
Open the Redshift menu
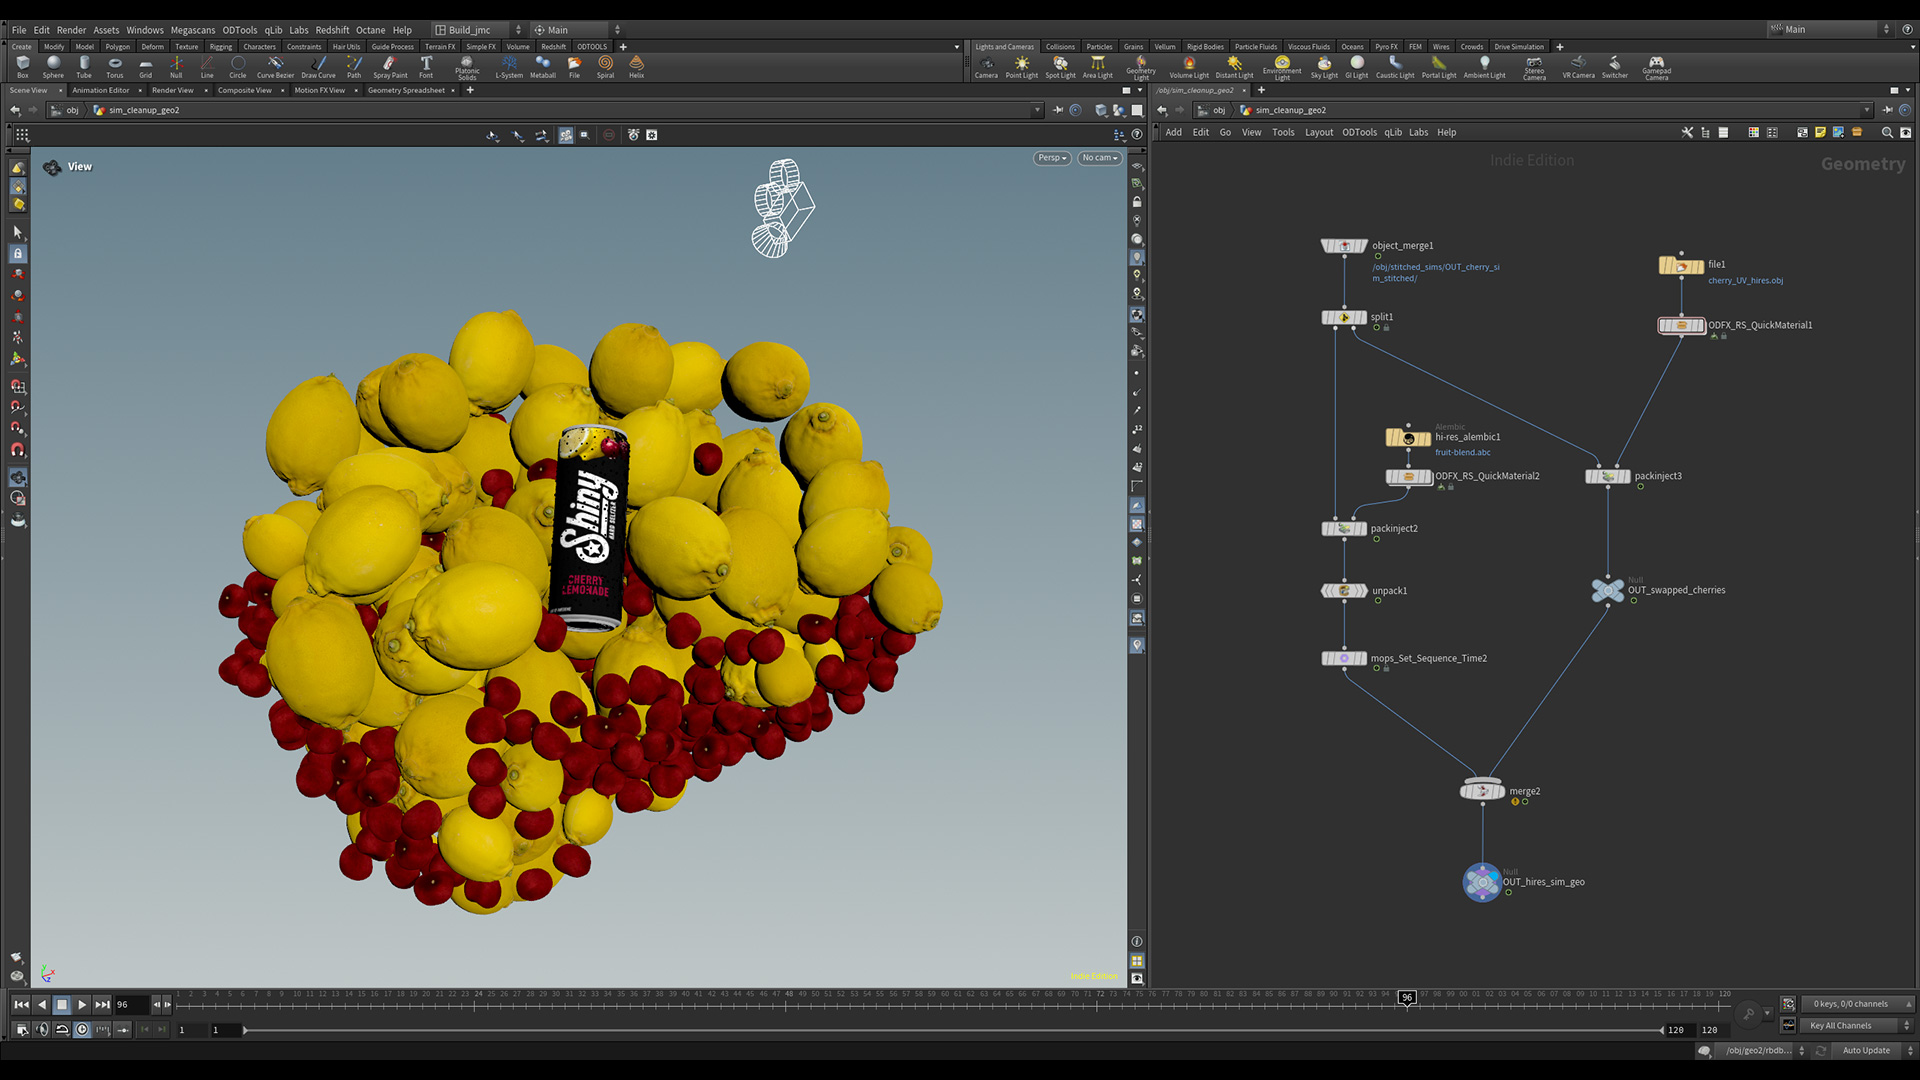click(332, 30)
